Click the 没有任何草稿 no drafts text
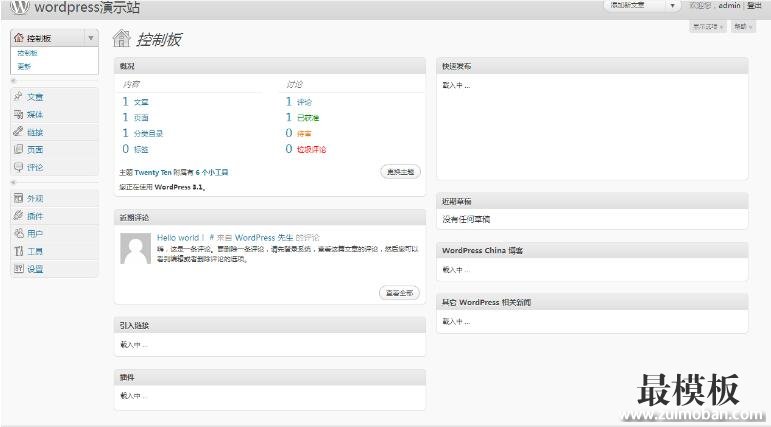The image size is (771, 427). (466, 219)
